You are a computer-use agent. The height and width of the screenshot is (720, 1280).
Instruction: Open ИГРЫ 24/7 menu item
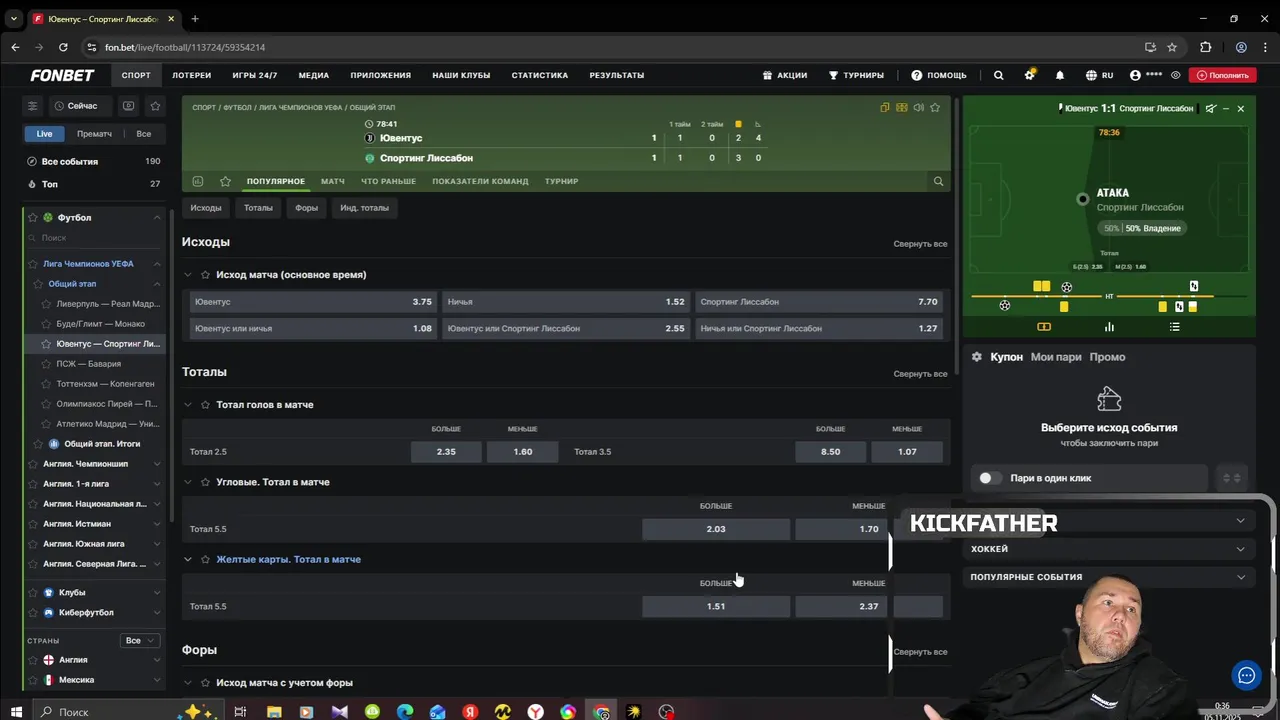255,75
